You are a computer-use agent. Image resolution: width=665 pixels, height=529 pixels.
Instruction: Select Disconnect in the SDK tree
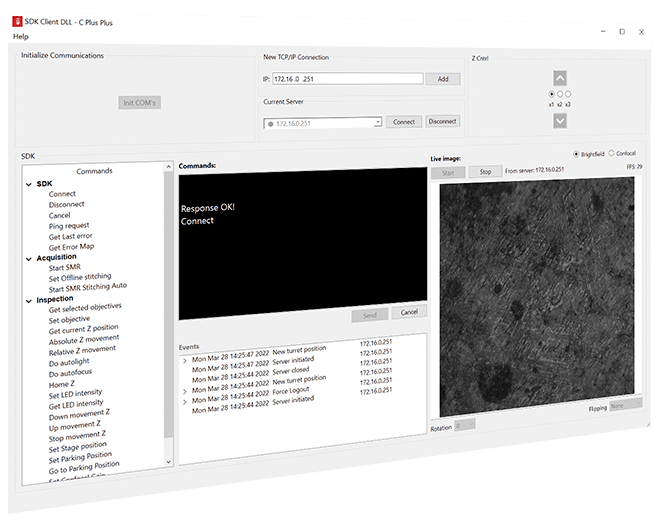67,204
